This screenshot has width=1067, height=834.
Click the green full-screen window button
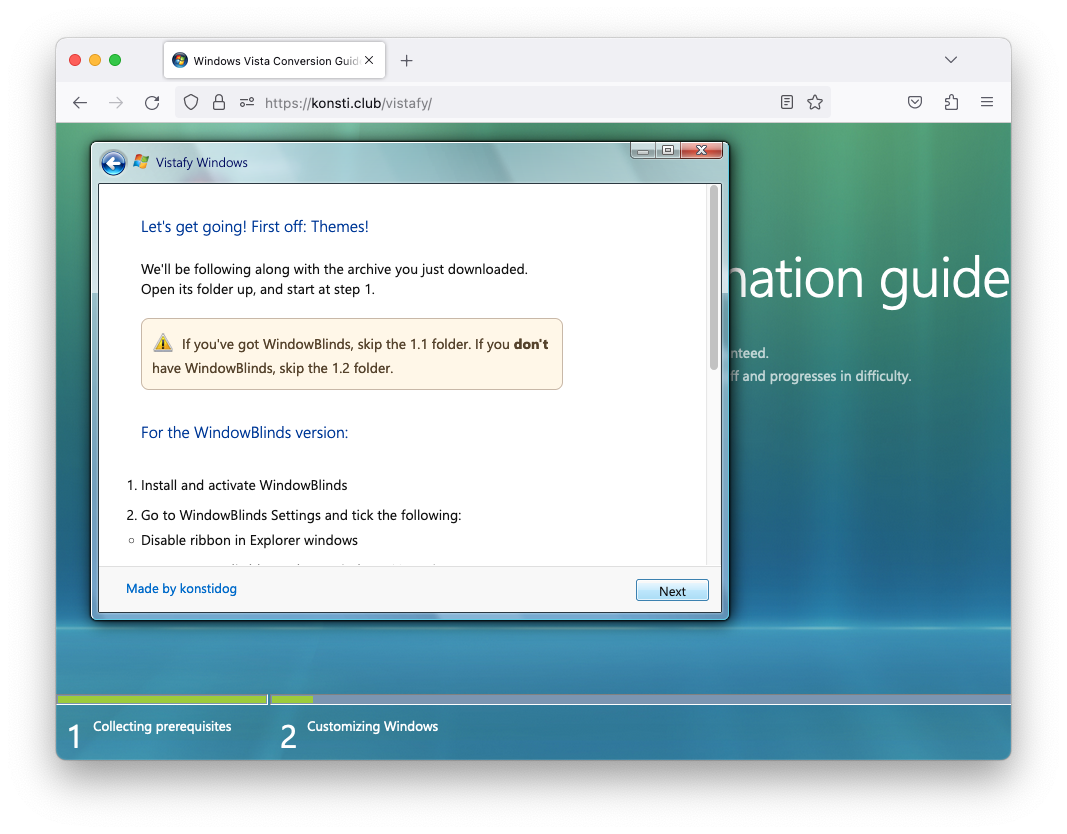coord(115,60)
